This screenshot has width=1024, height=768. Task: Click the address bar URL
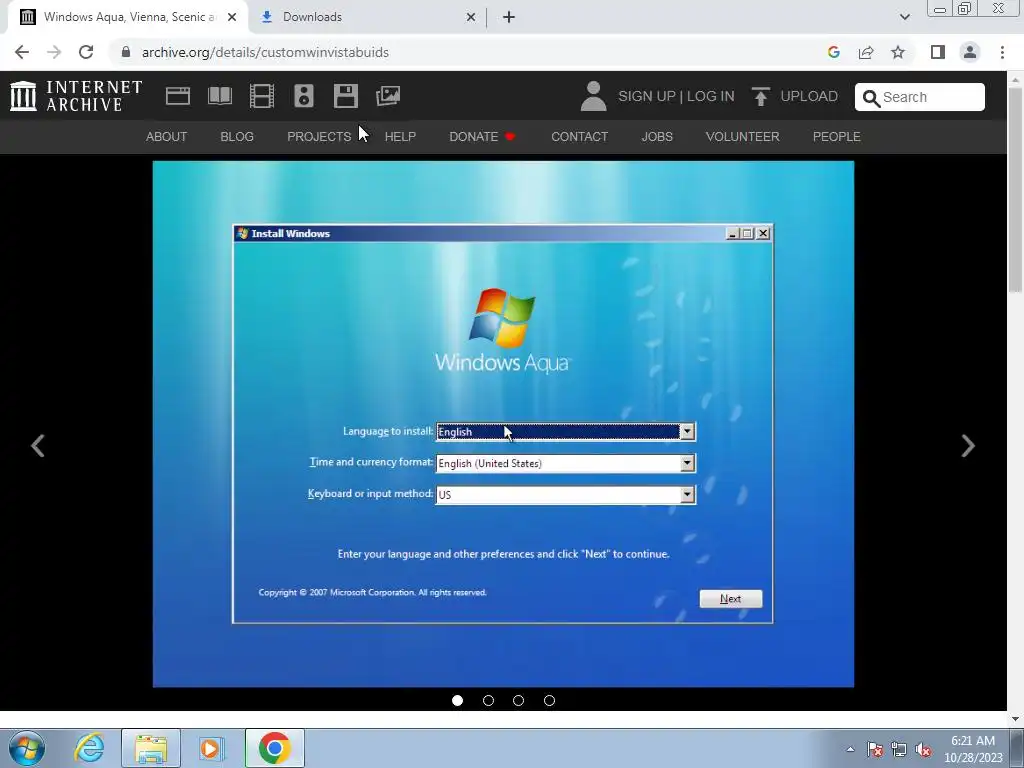[x=265, y=52]
